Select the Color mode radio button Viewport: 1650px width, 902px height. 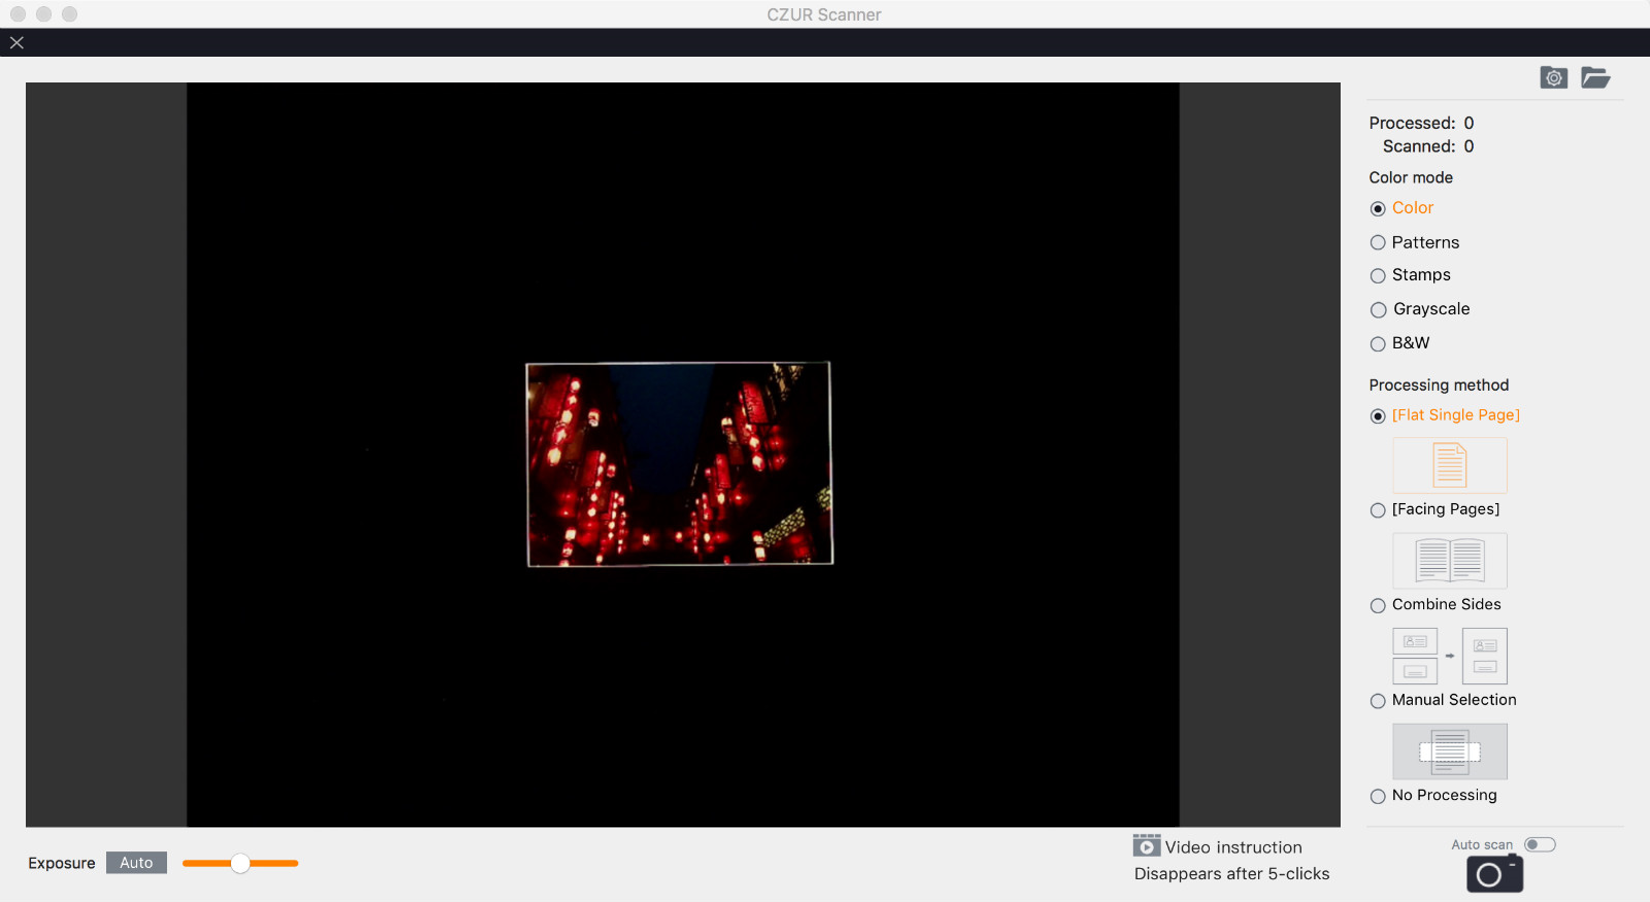point(1378,208)
